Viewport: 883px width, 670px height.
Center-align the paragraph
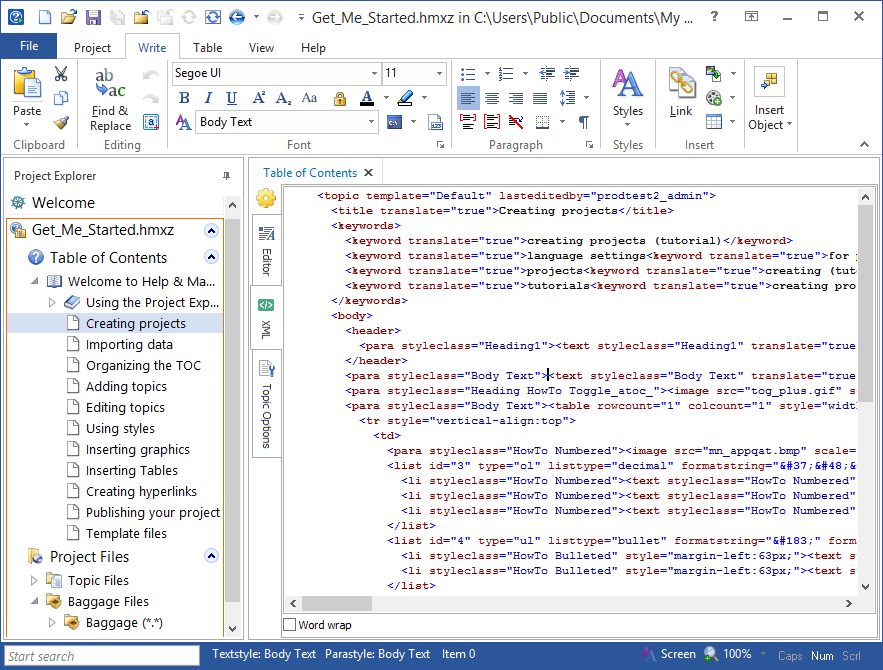(x=492, y=98)
